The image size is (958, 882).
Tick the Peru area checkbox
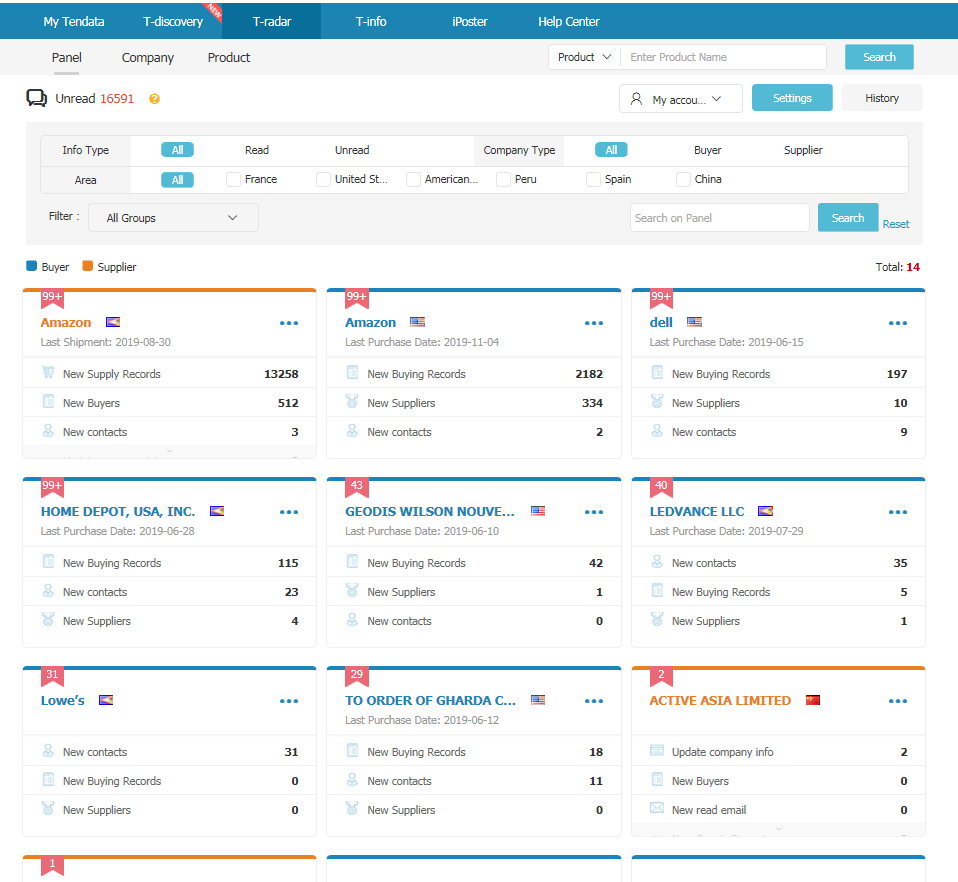[x=503, y=180]
